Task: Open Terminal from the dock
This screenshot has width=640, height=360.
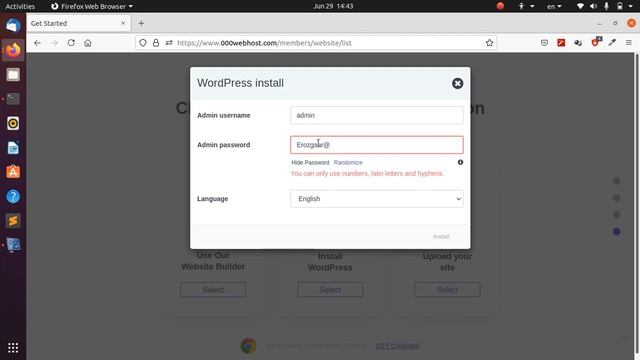Action: [13, 99]
